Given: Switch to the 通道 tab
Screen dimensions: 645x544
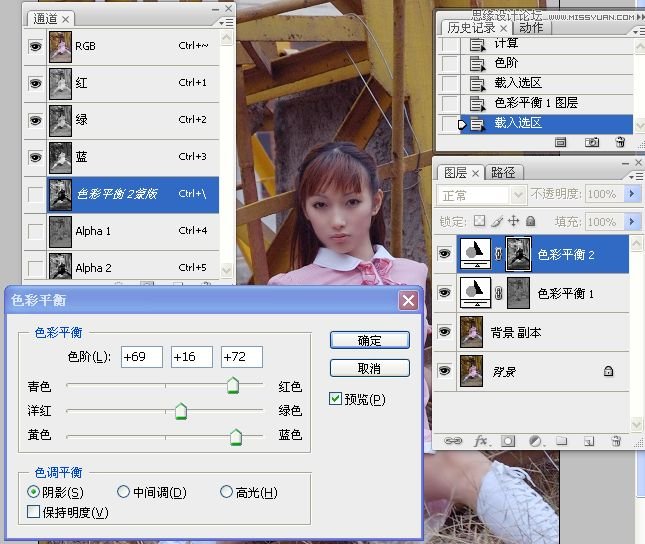Looking at the screenshot, I should 51,19.
